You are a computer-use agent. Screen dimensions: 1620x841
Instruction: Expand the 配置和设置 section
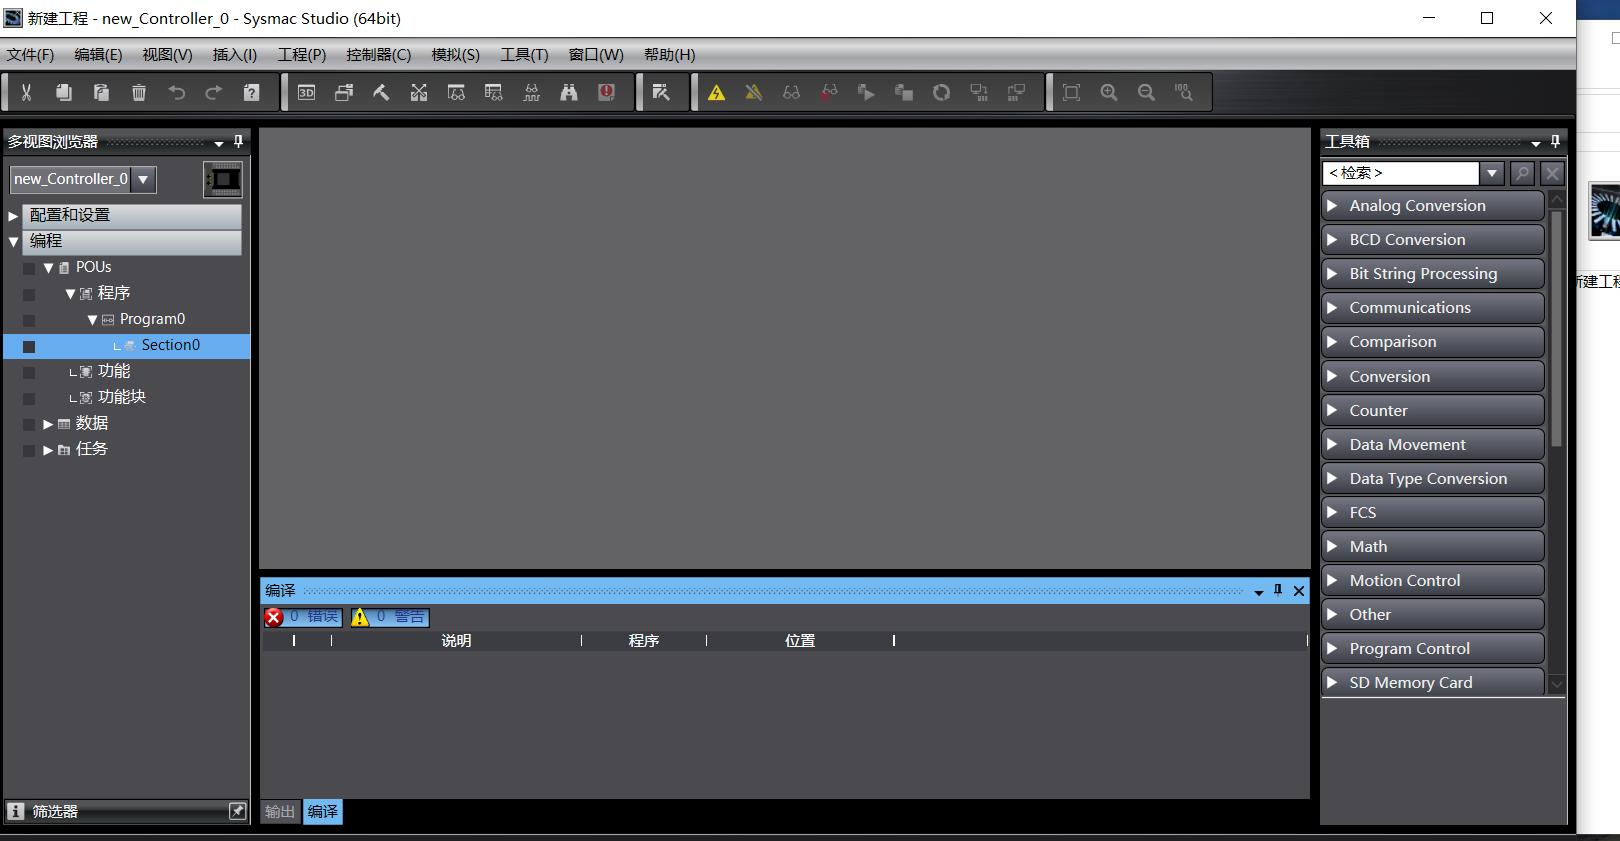14,215
